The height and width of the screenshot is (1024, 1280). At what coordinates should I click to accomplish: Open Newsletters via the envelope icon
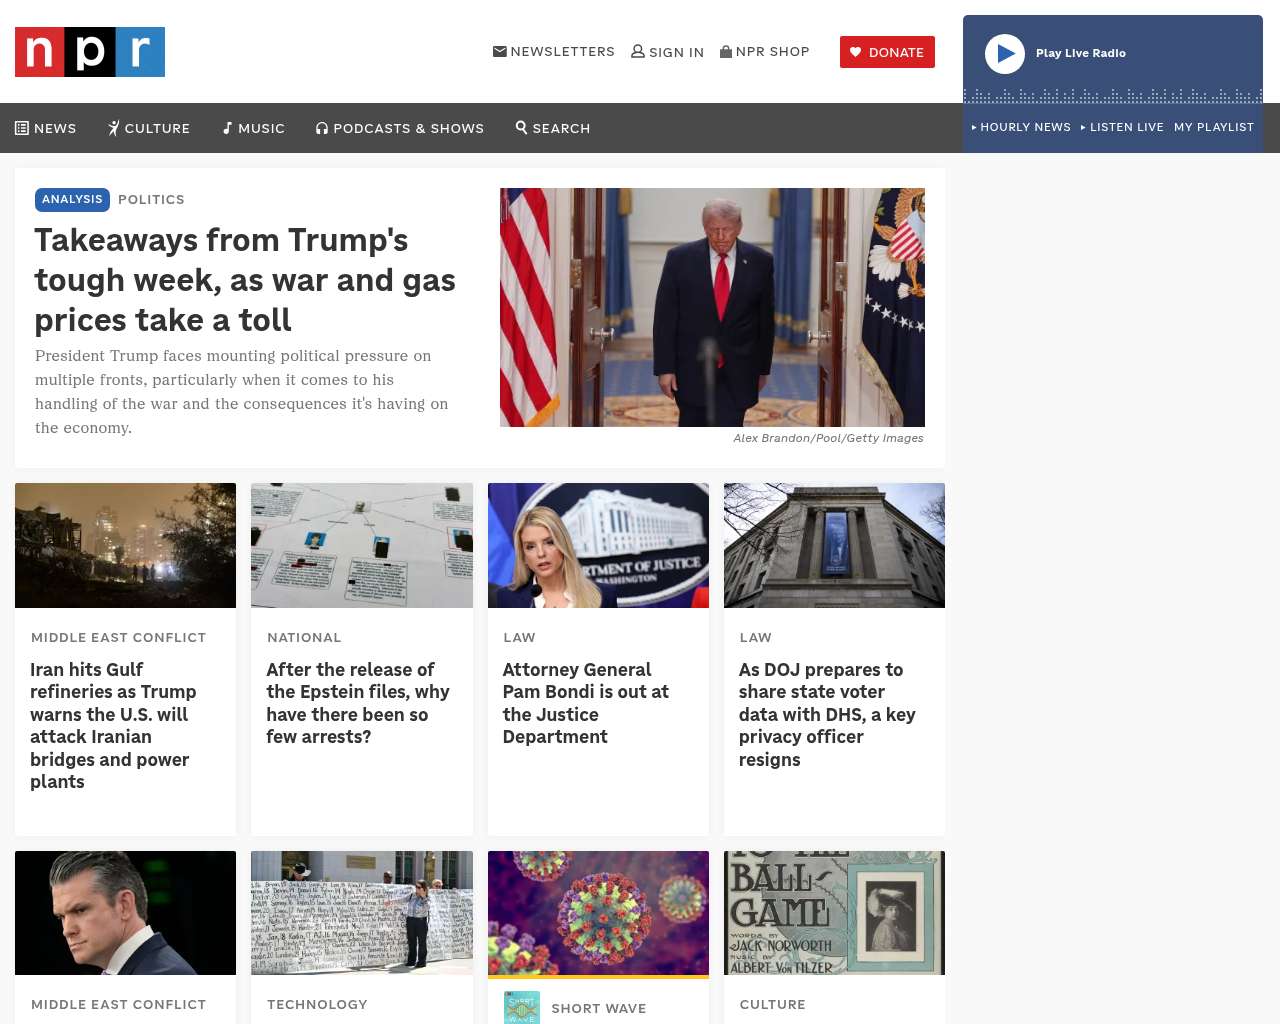pos(500,51)
